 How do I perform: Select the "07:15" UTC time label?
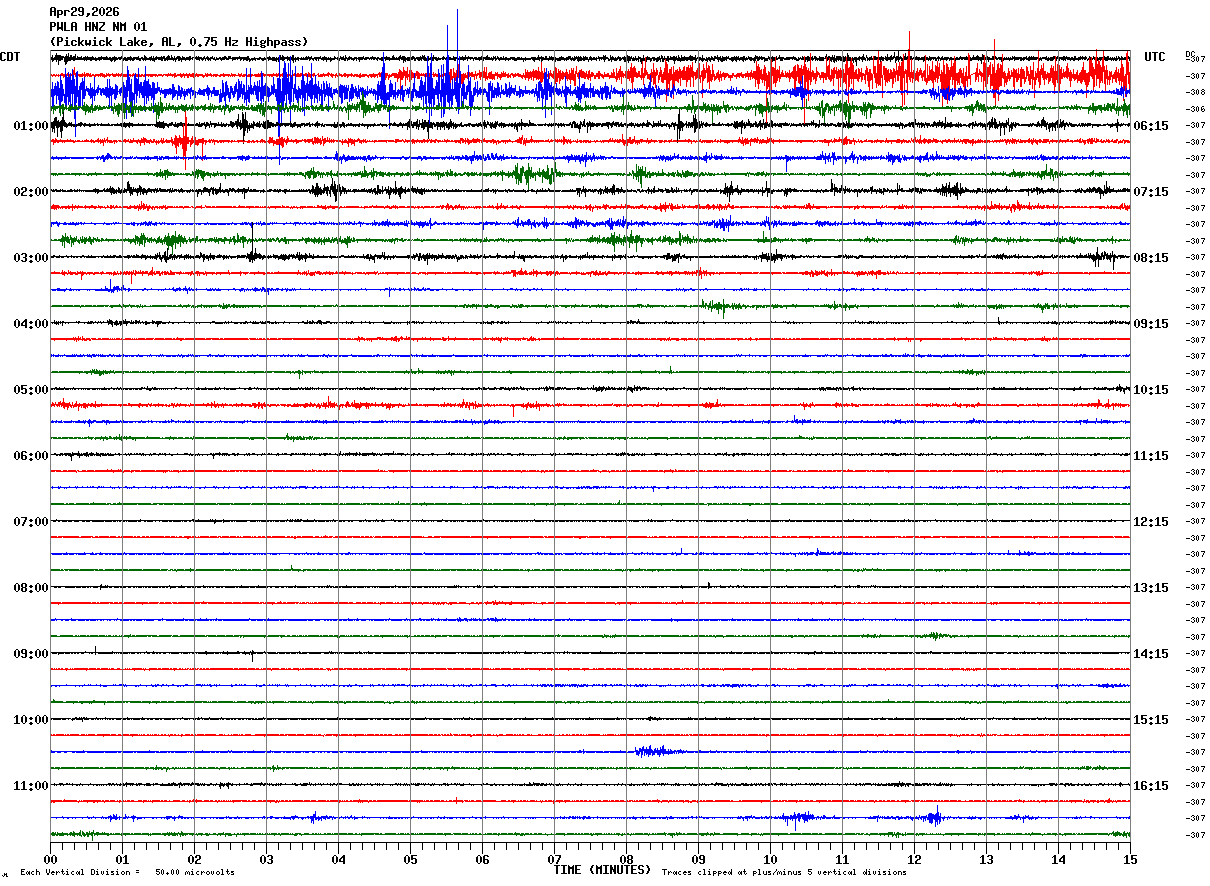tap(1151, 192)
